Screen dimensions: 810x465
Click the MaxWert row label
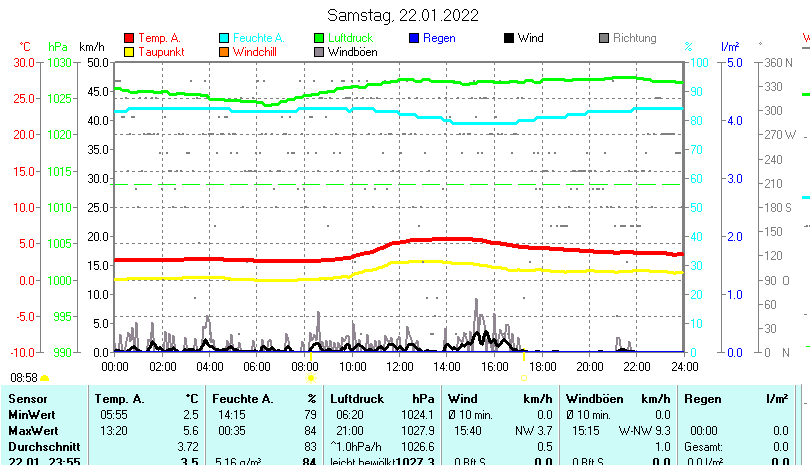33,429
